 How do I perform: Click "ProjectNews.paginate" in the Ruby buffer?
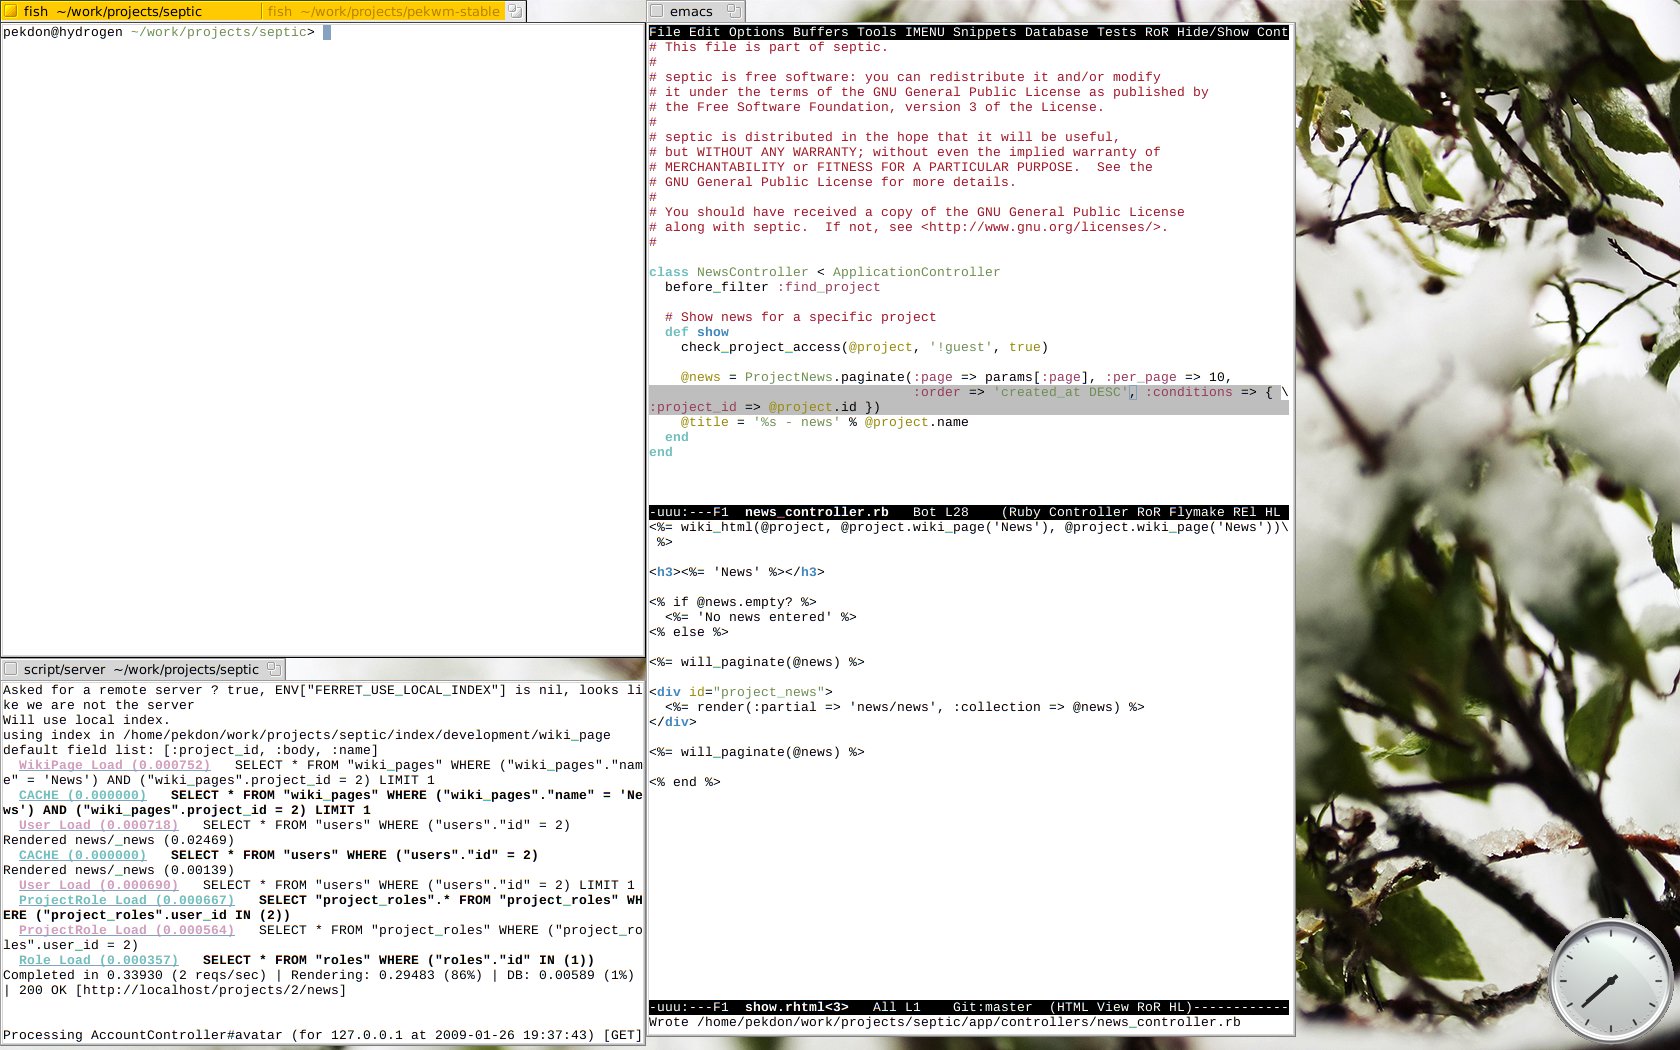click(x=825, y=377)
